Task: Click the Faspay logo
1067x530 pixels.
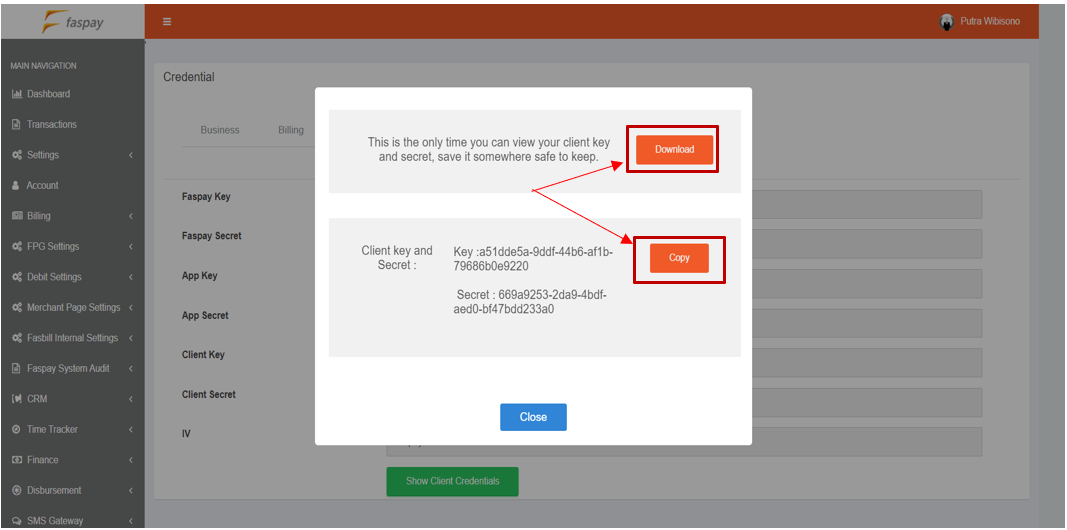Action: point(73,22)
